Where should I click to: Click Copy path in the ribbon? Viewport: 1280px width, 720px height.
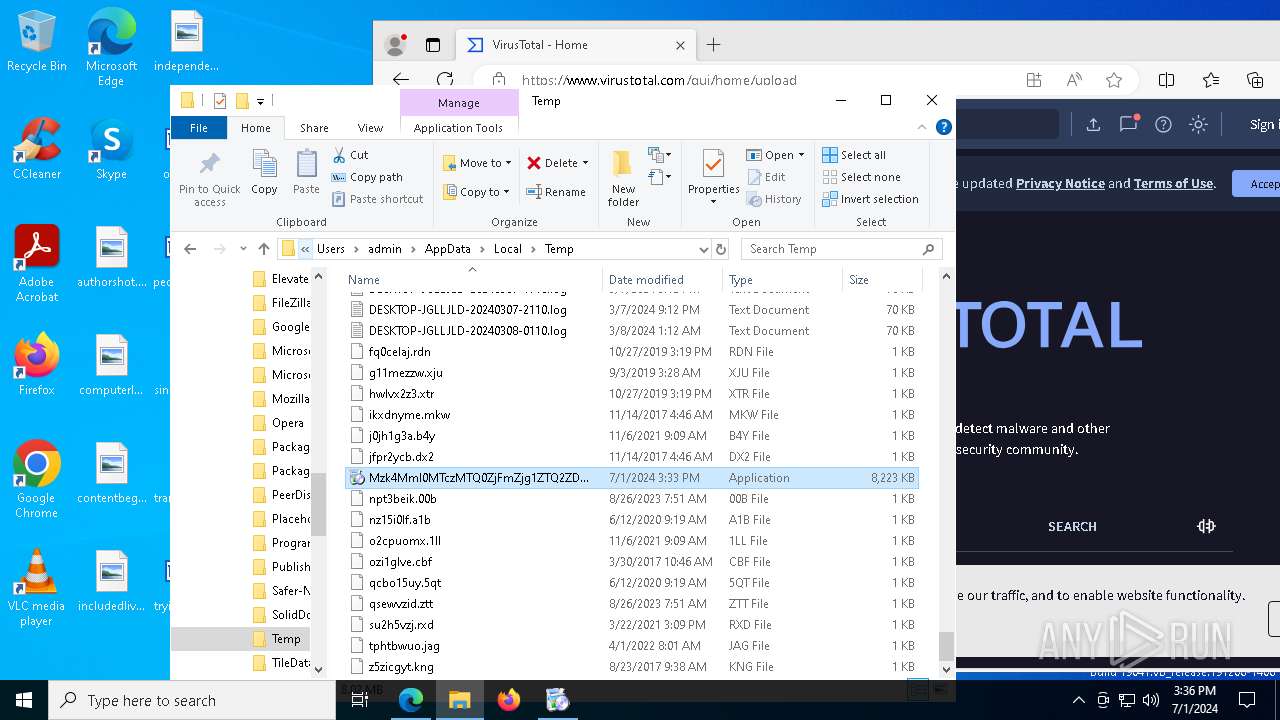367,177
